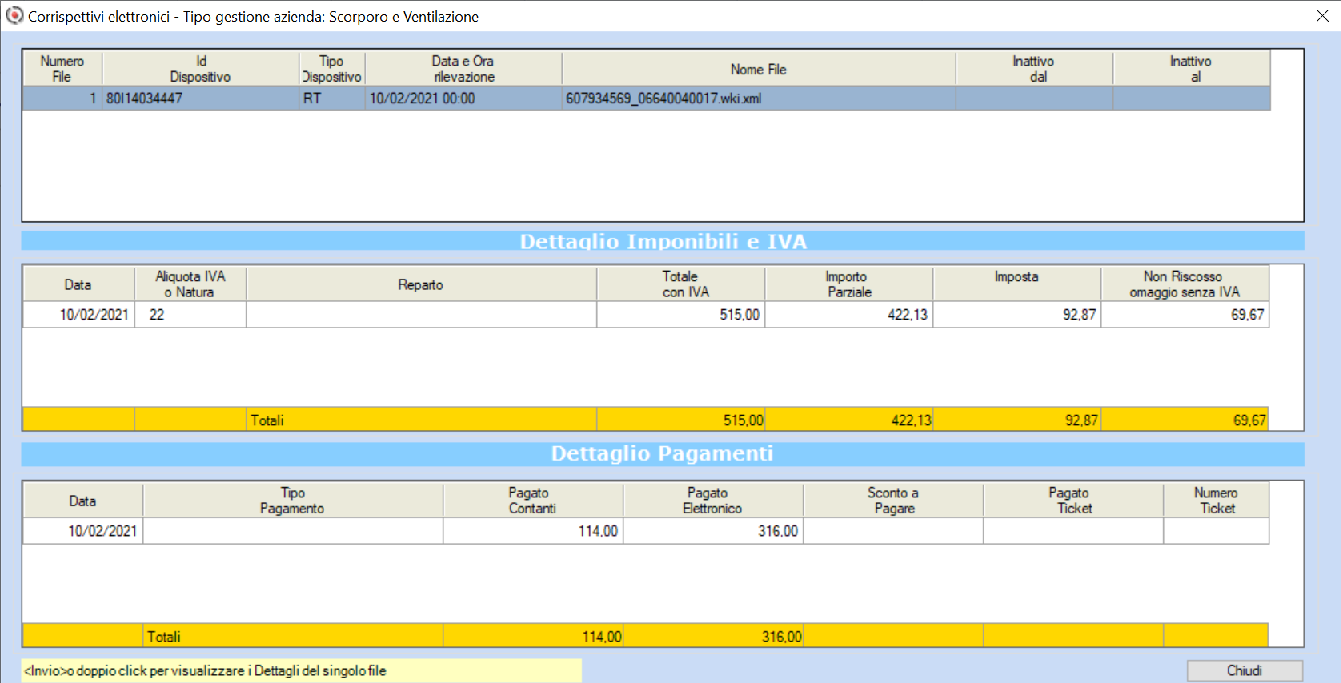Select 515,00 in the 10/02/2021 IVA row
Viewport: 1341px width, 683px height.
coord(680,314)
